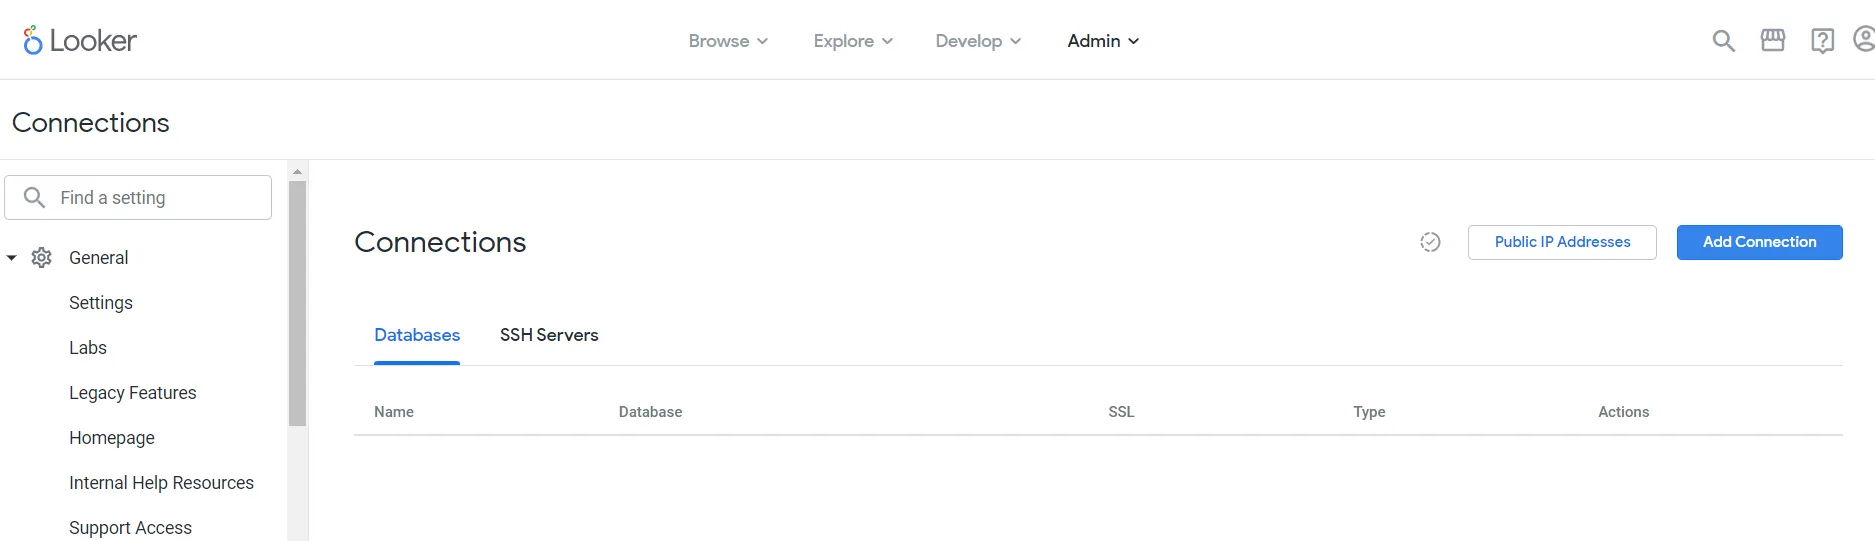Select the Databases tab

point(417,335)
